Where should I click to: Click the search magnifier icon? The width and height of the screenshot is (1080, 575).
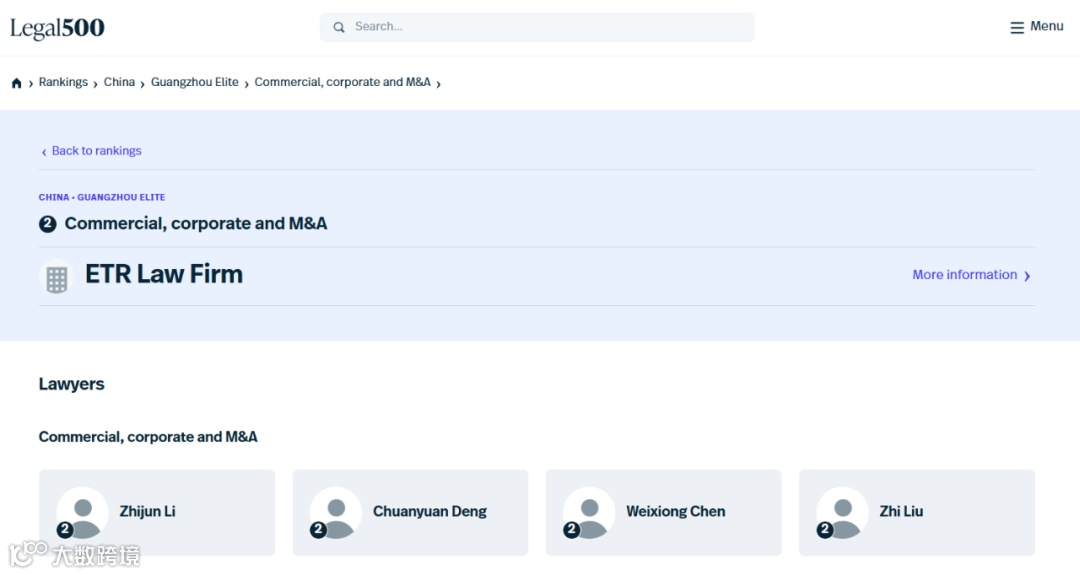[339, 28]
